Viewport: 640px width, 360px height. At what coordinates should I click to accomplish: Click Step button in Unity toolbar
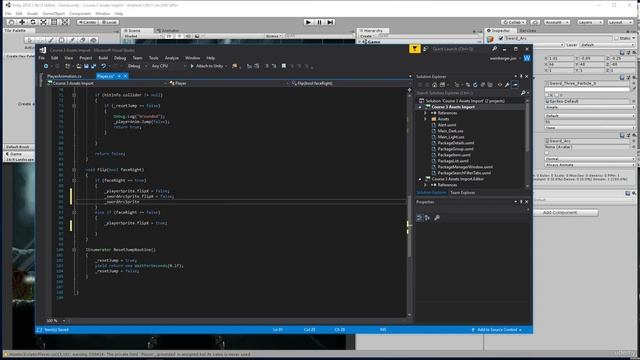coord(331,22)
